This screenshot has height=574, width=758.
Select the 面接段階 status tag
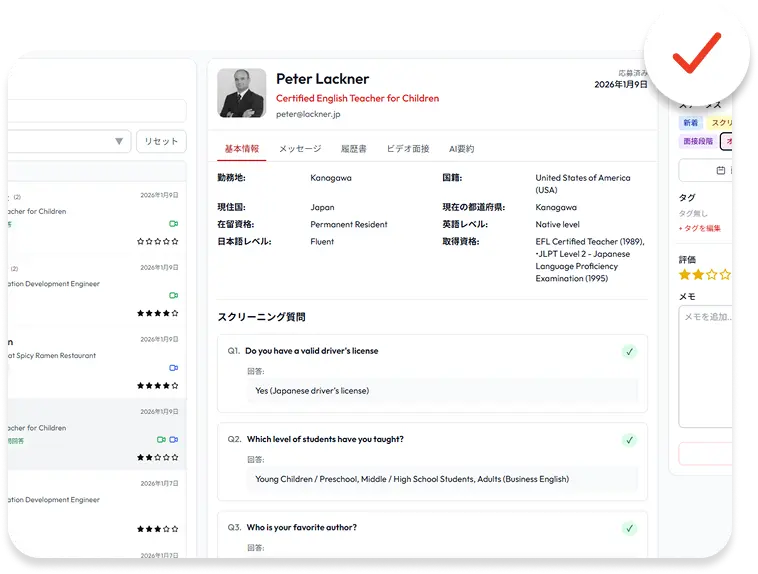(x=698, y=141)
